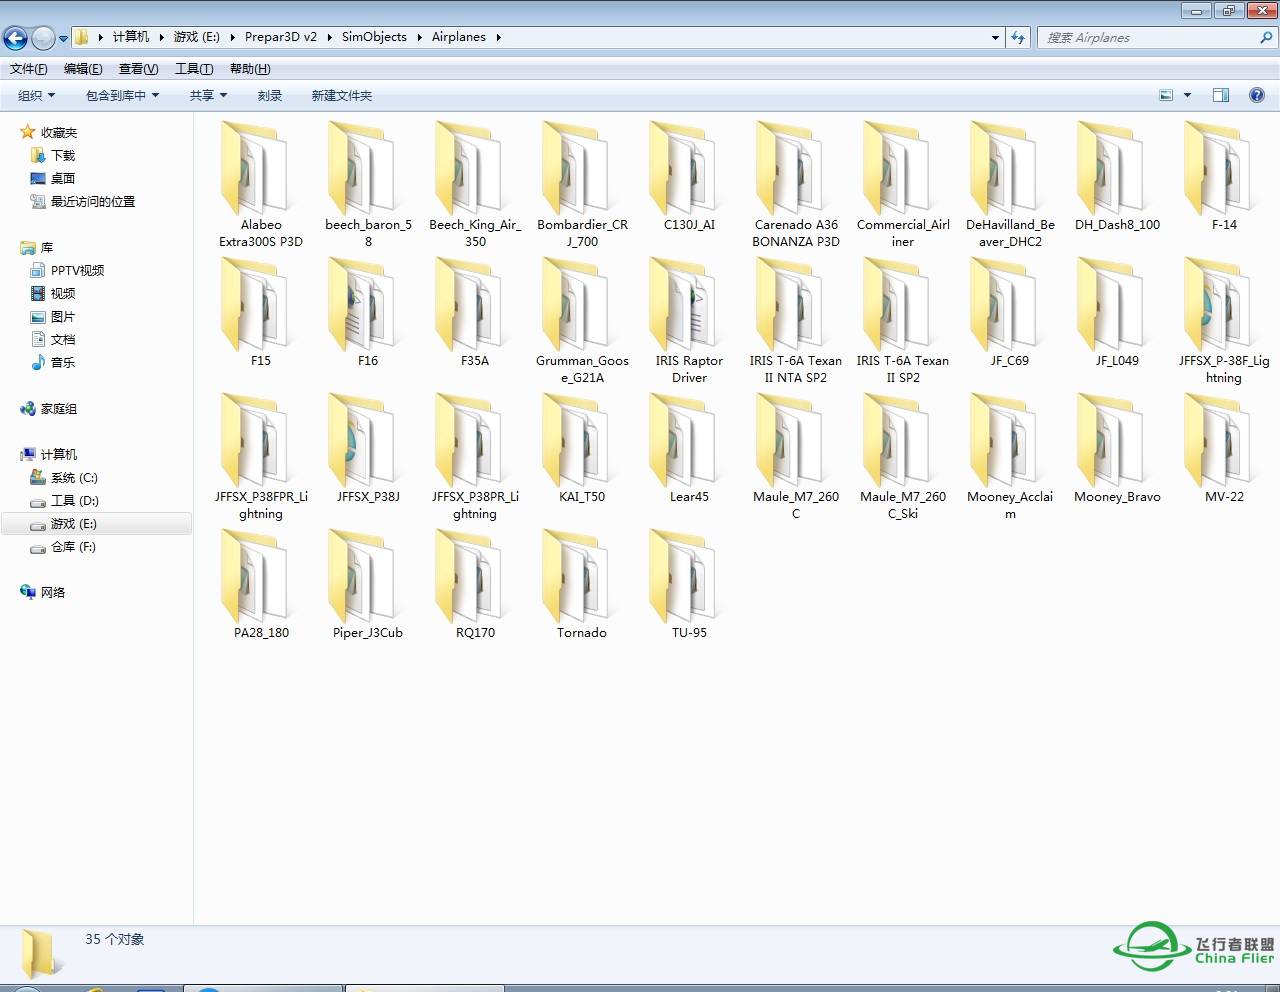This screenshot has height=992, width=1280.
Task: Select the KAI_T50 folder
Action: [582, 448]
